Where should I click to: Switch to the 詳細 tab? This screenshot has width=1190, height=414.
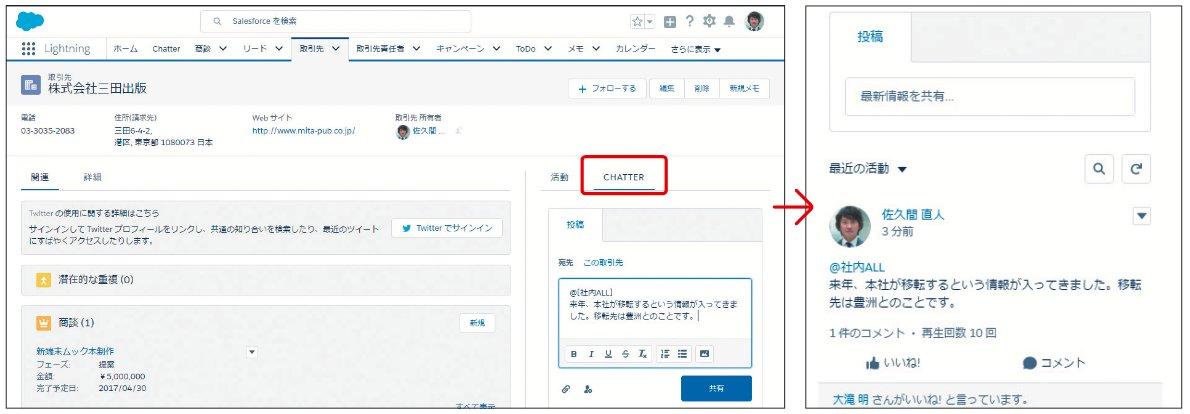(92, 177)
